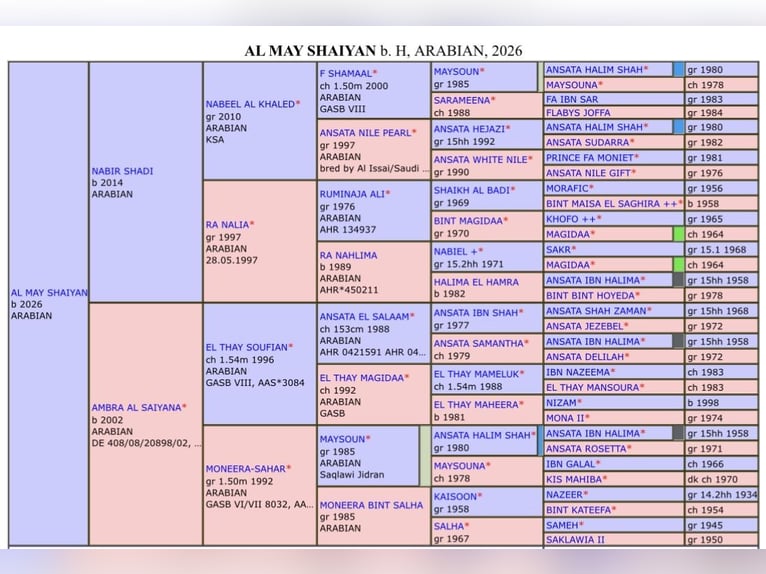
Task: Open the KAISOON link
Action: tap(455, 496)
